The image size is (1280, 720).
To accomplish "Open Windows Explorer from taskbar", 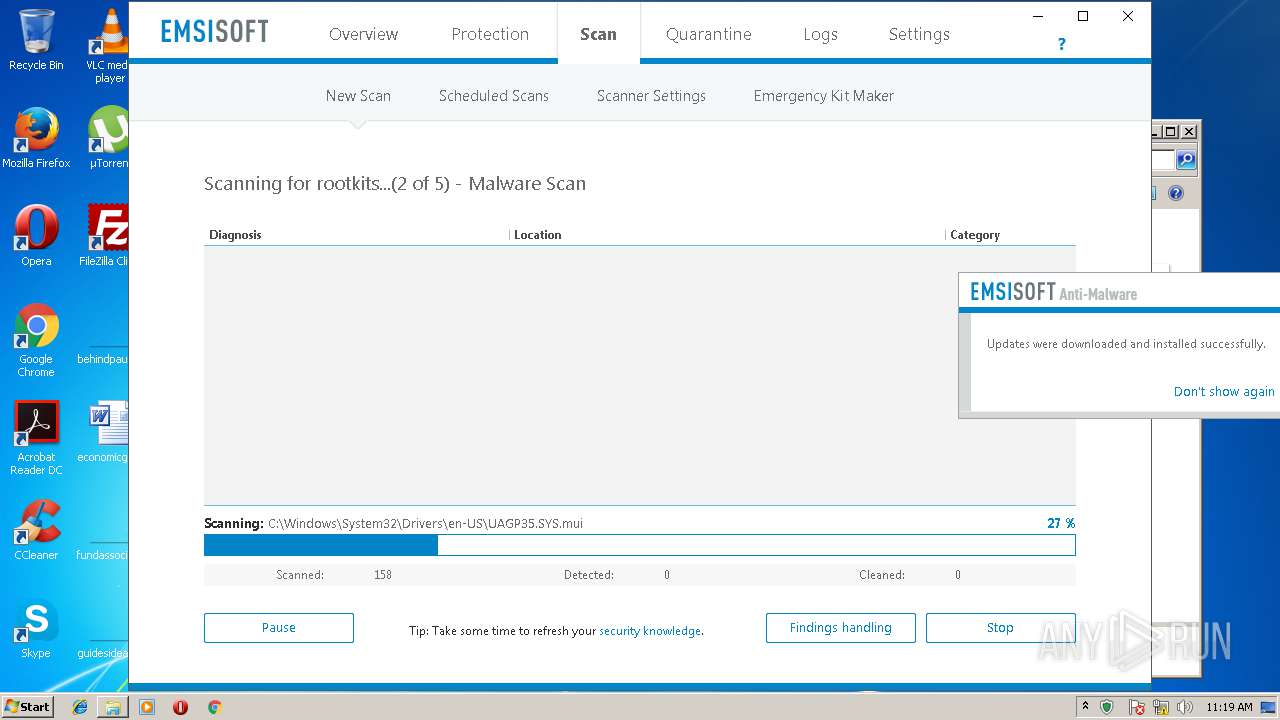I will (x=113, y=707).
